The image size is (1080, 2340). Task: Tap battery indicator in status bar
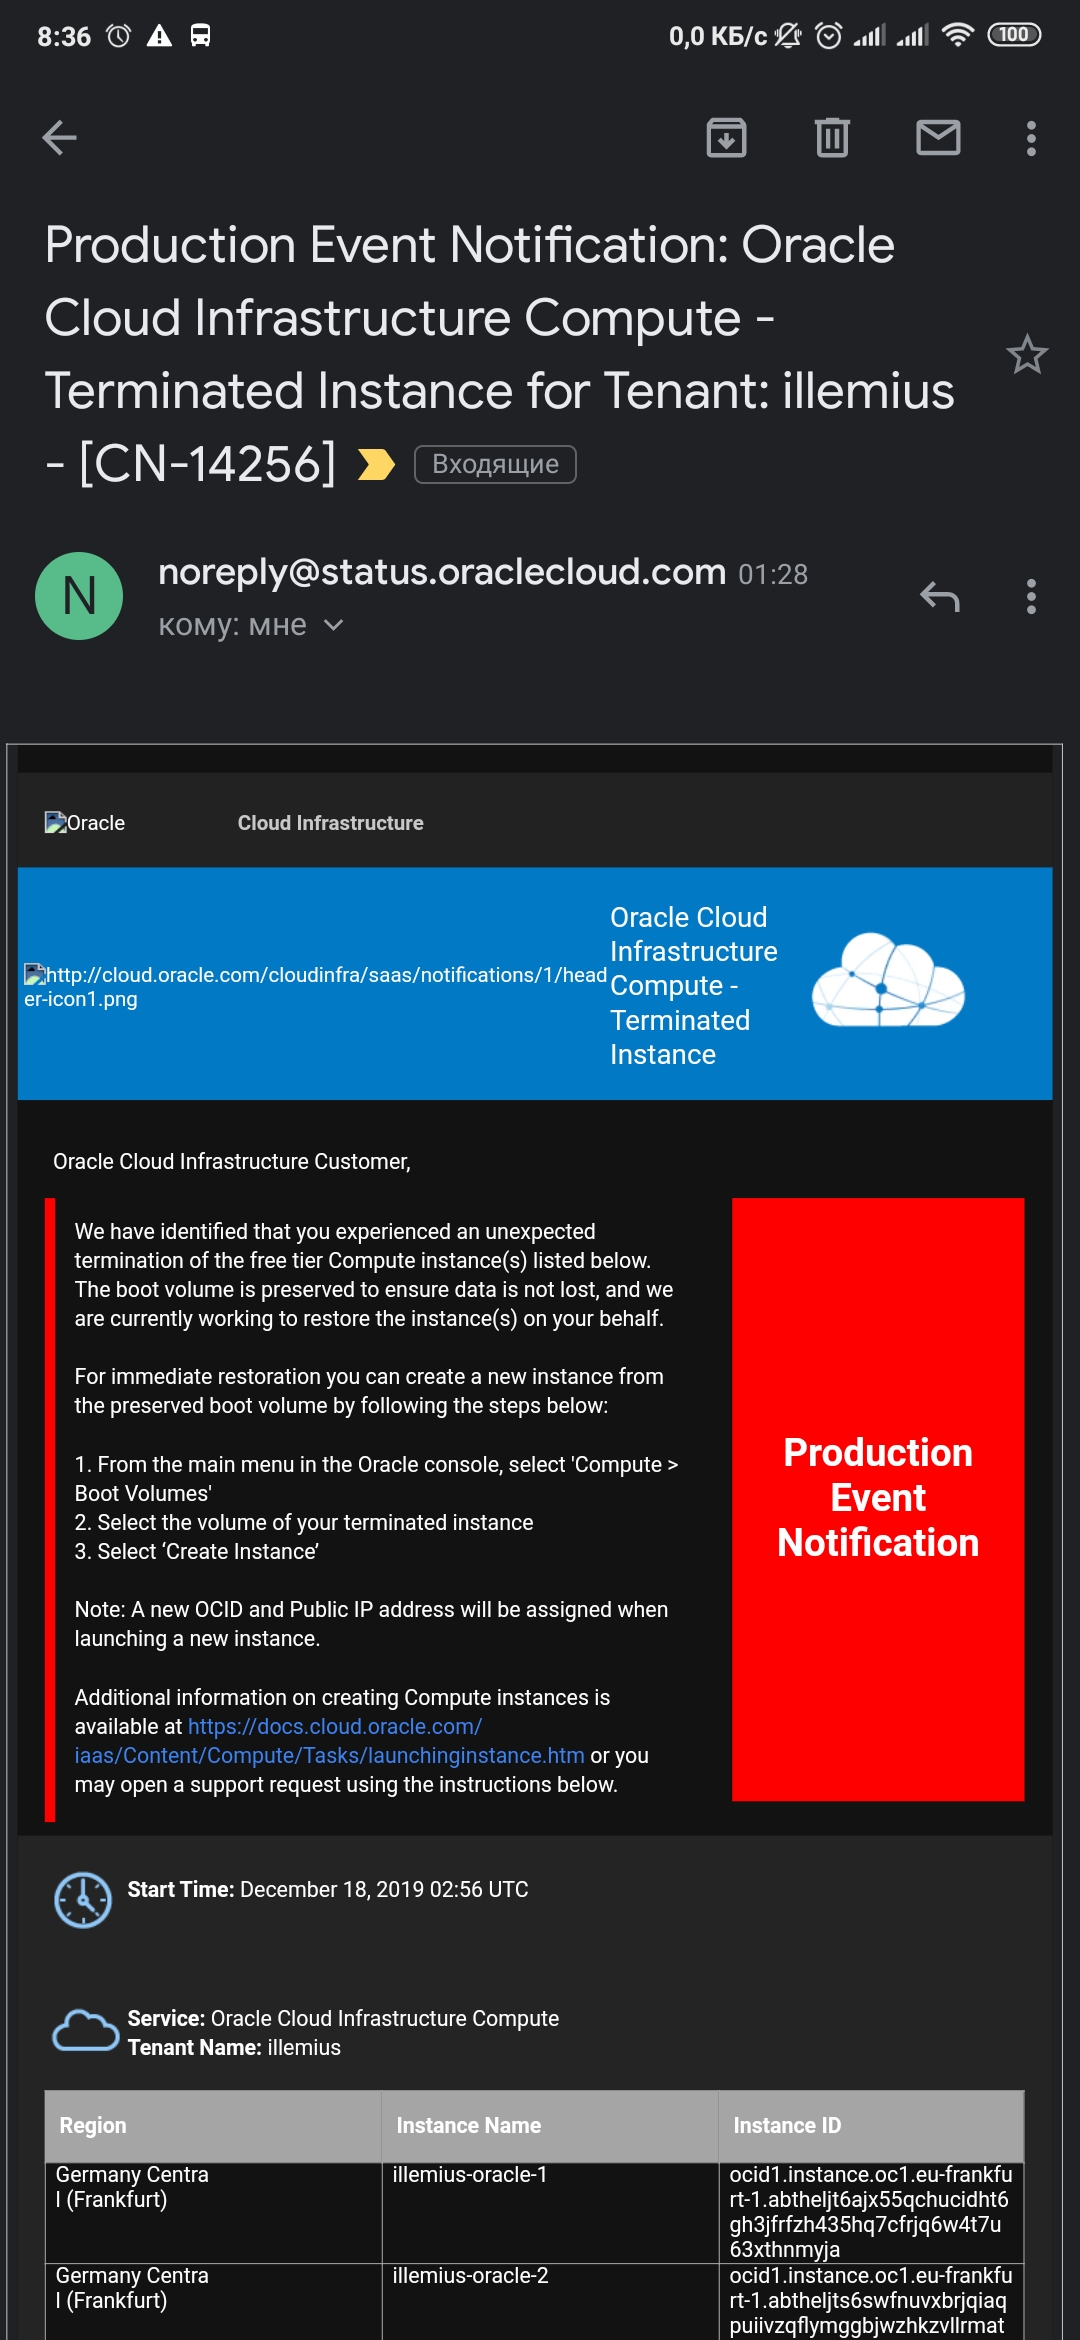point(1014,35)
